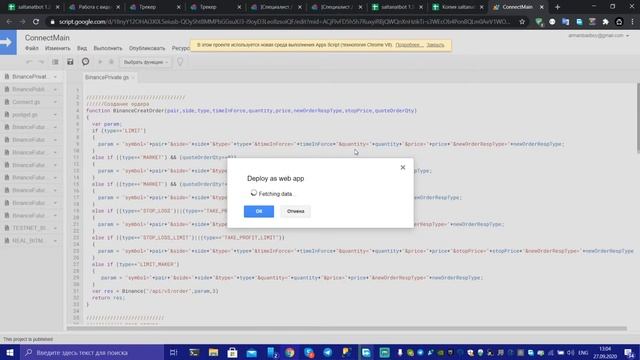Open the dropdown arrow of Connect.gs file
Screen dimensions: 640x360
tap(55, 102)
